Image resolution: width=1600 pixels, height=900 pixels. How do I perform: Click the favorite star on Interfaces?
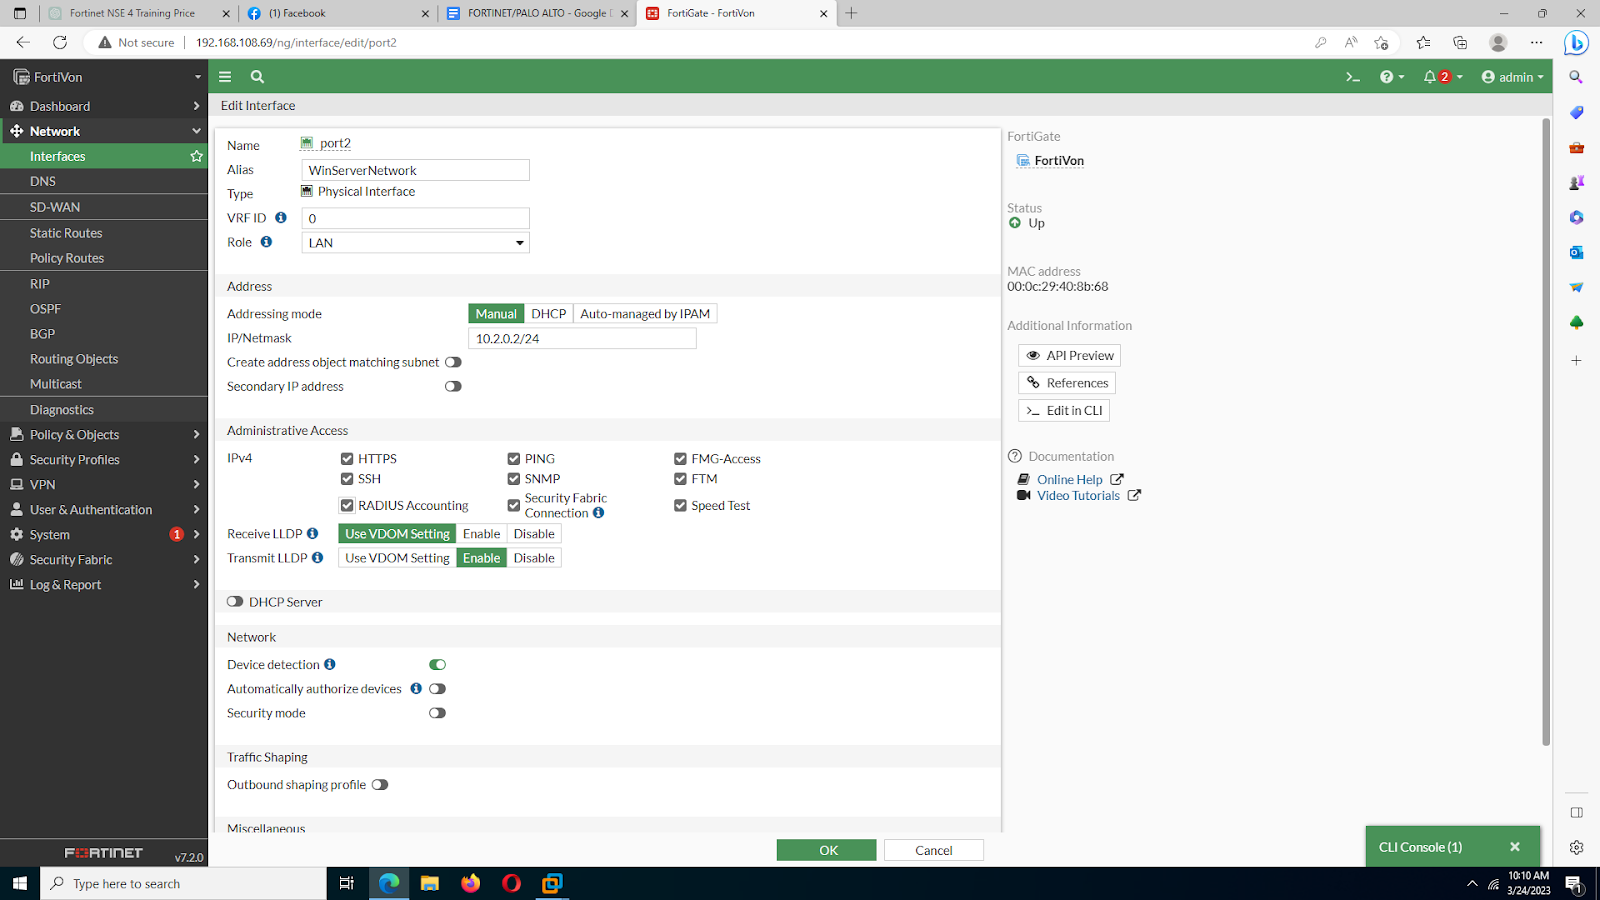(x=196, y=156)
